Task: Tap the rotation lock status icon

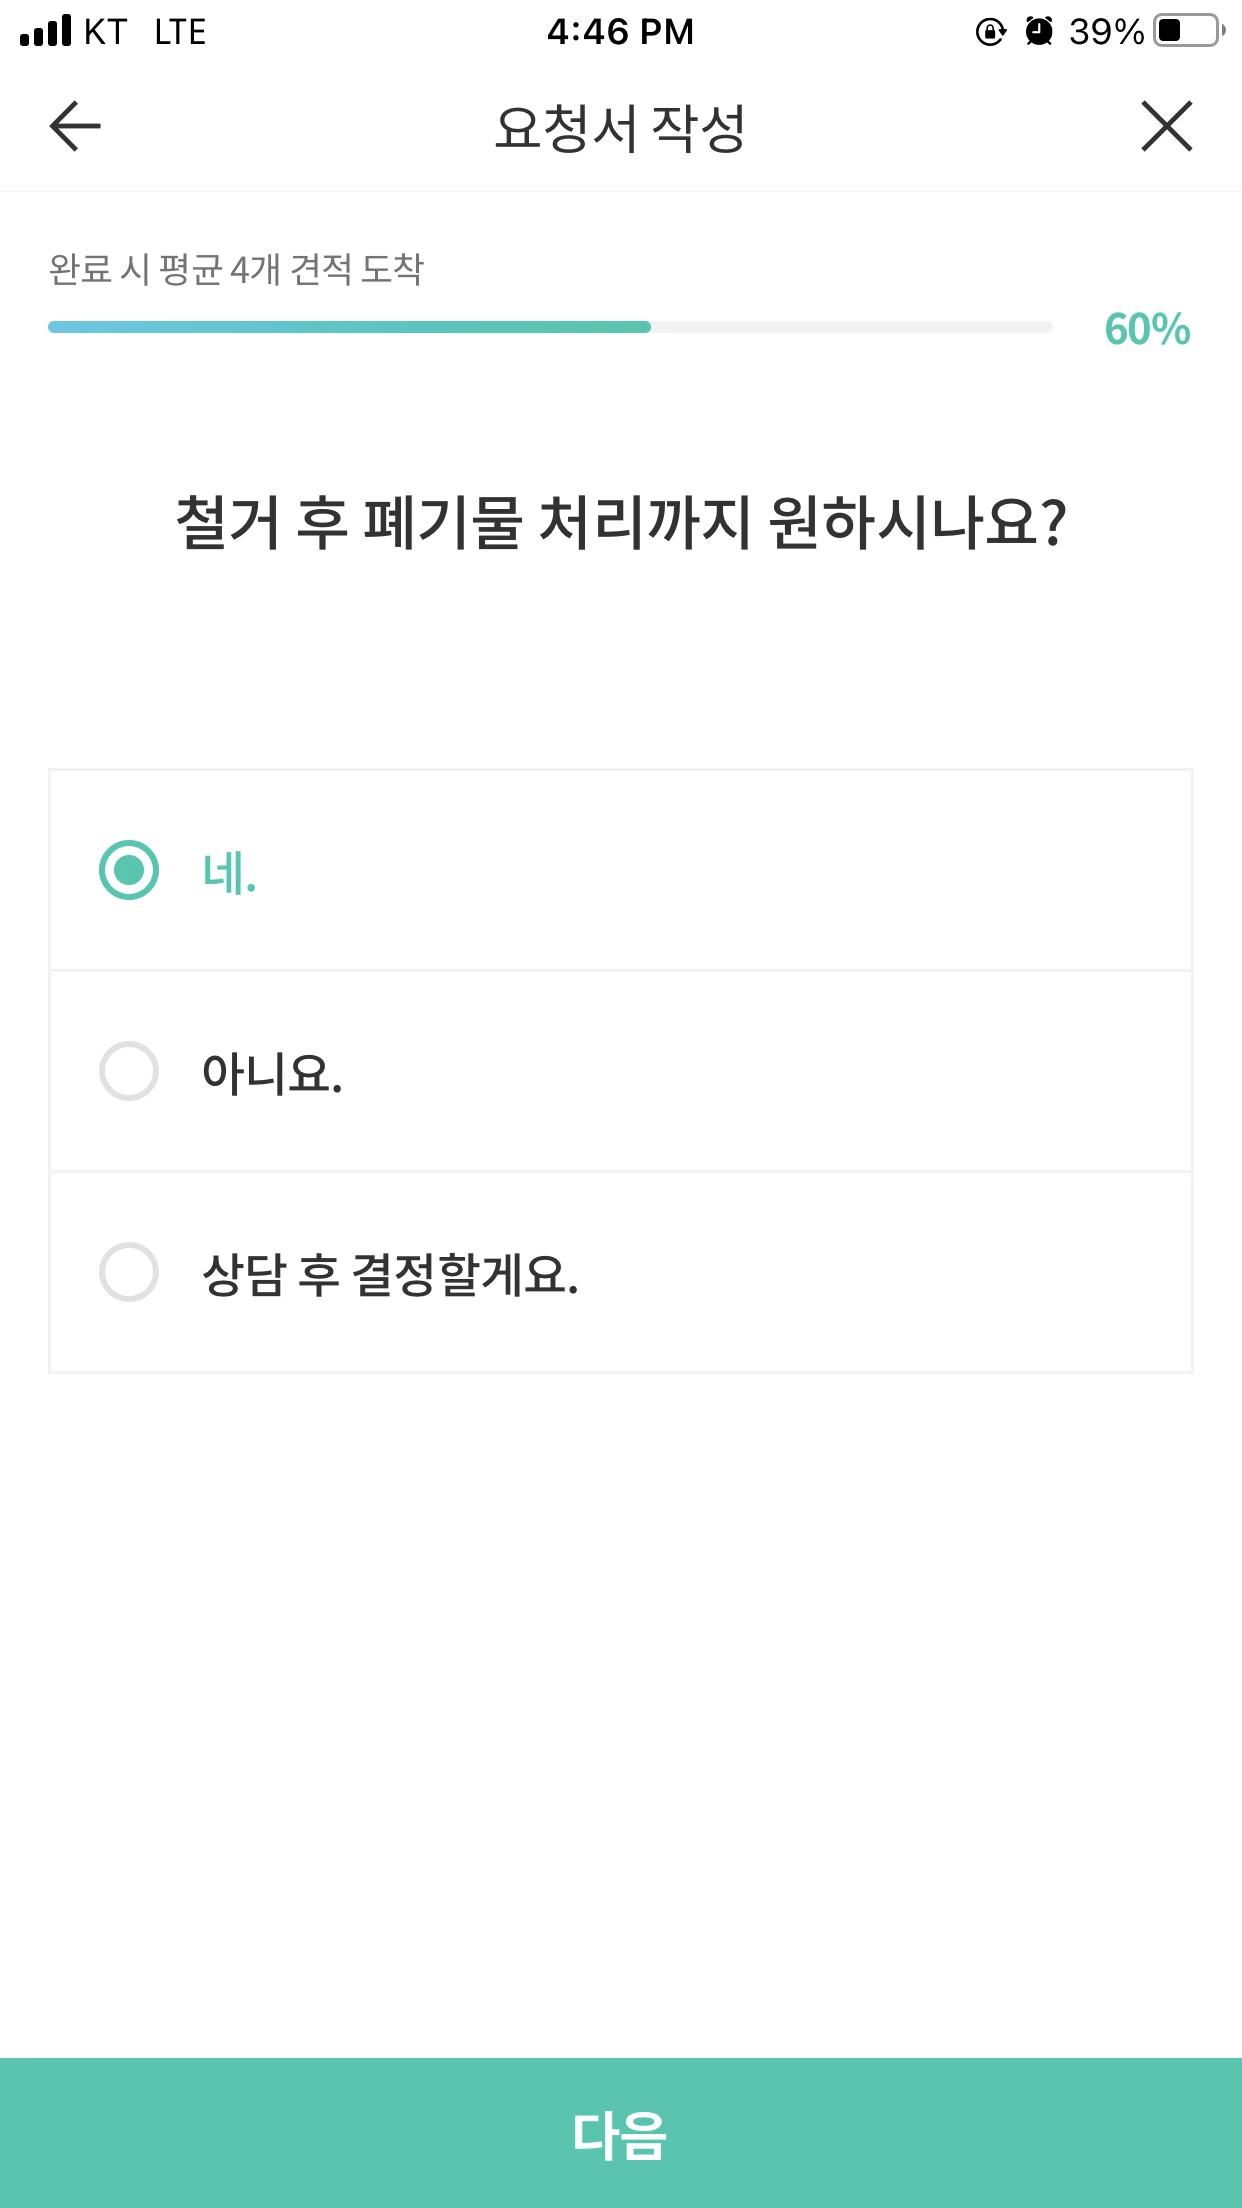Action: coord(990,32)
